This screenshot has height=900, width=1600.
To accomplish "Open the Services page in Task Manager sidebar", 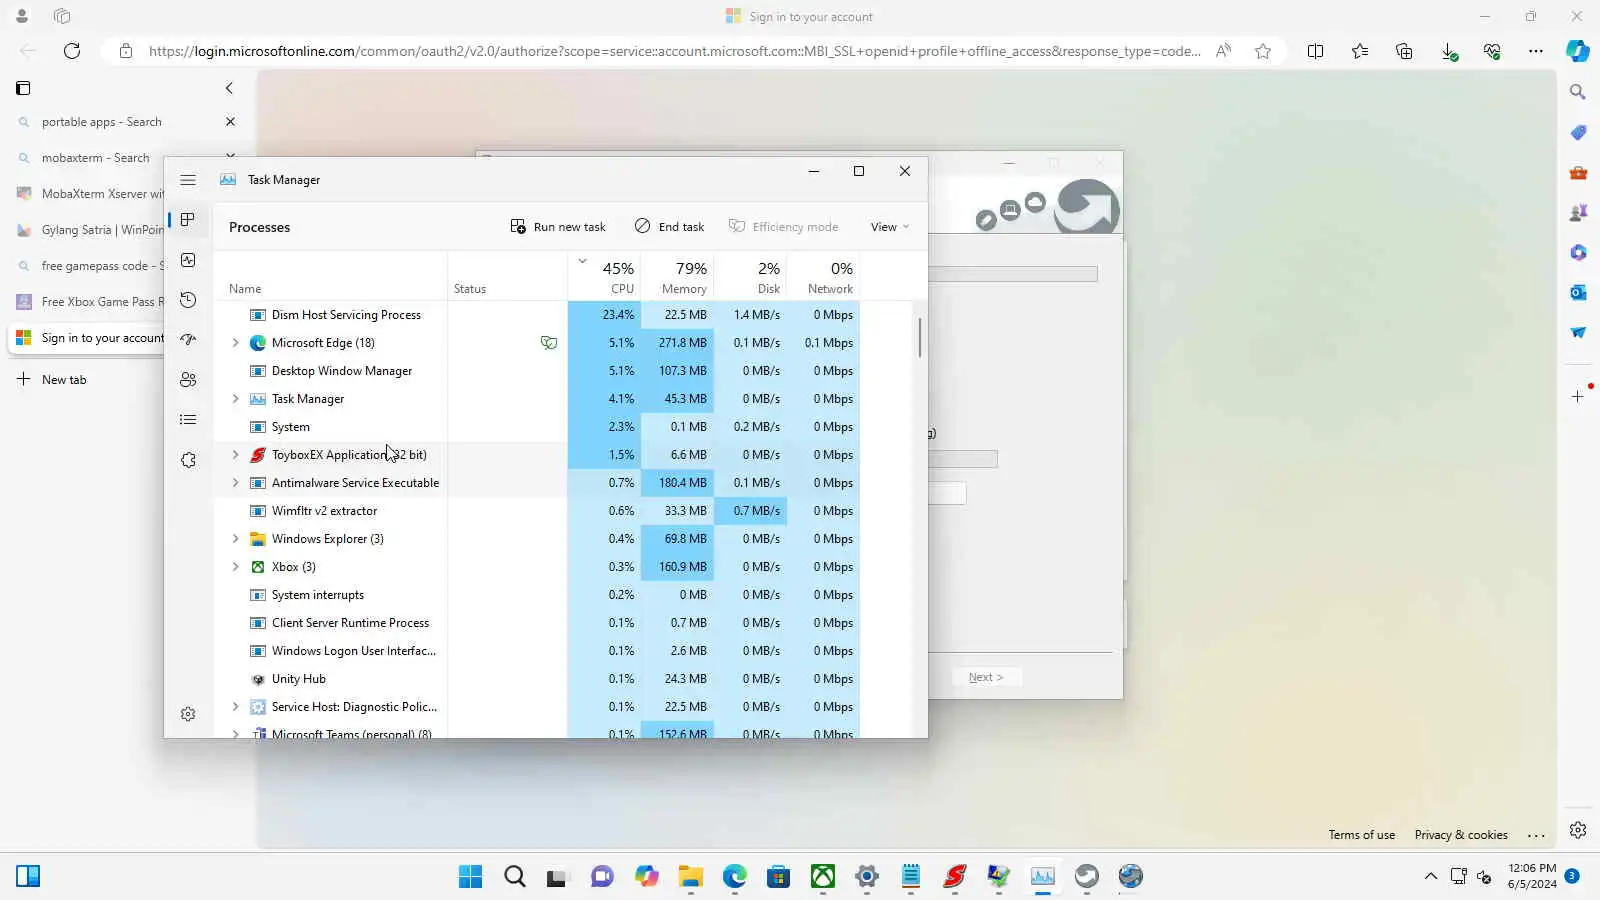I will 188,460.
